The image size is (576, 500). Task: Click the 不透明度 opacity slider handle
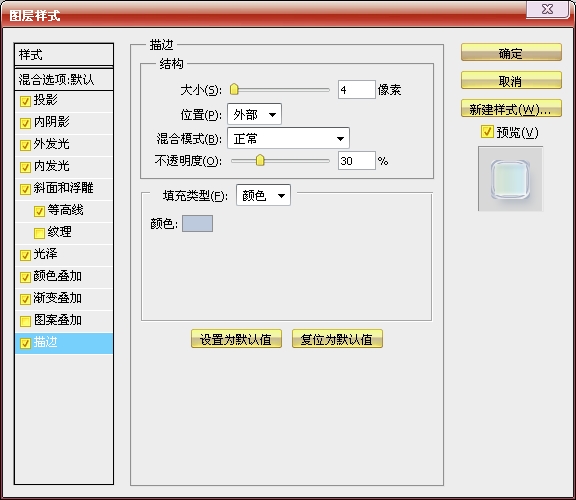[260, 160]
